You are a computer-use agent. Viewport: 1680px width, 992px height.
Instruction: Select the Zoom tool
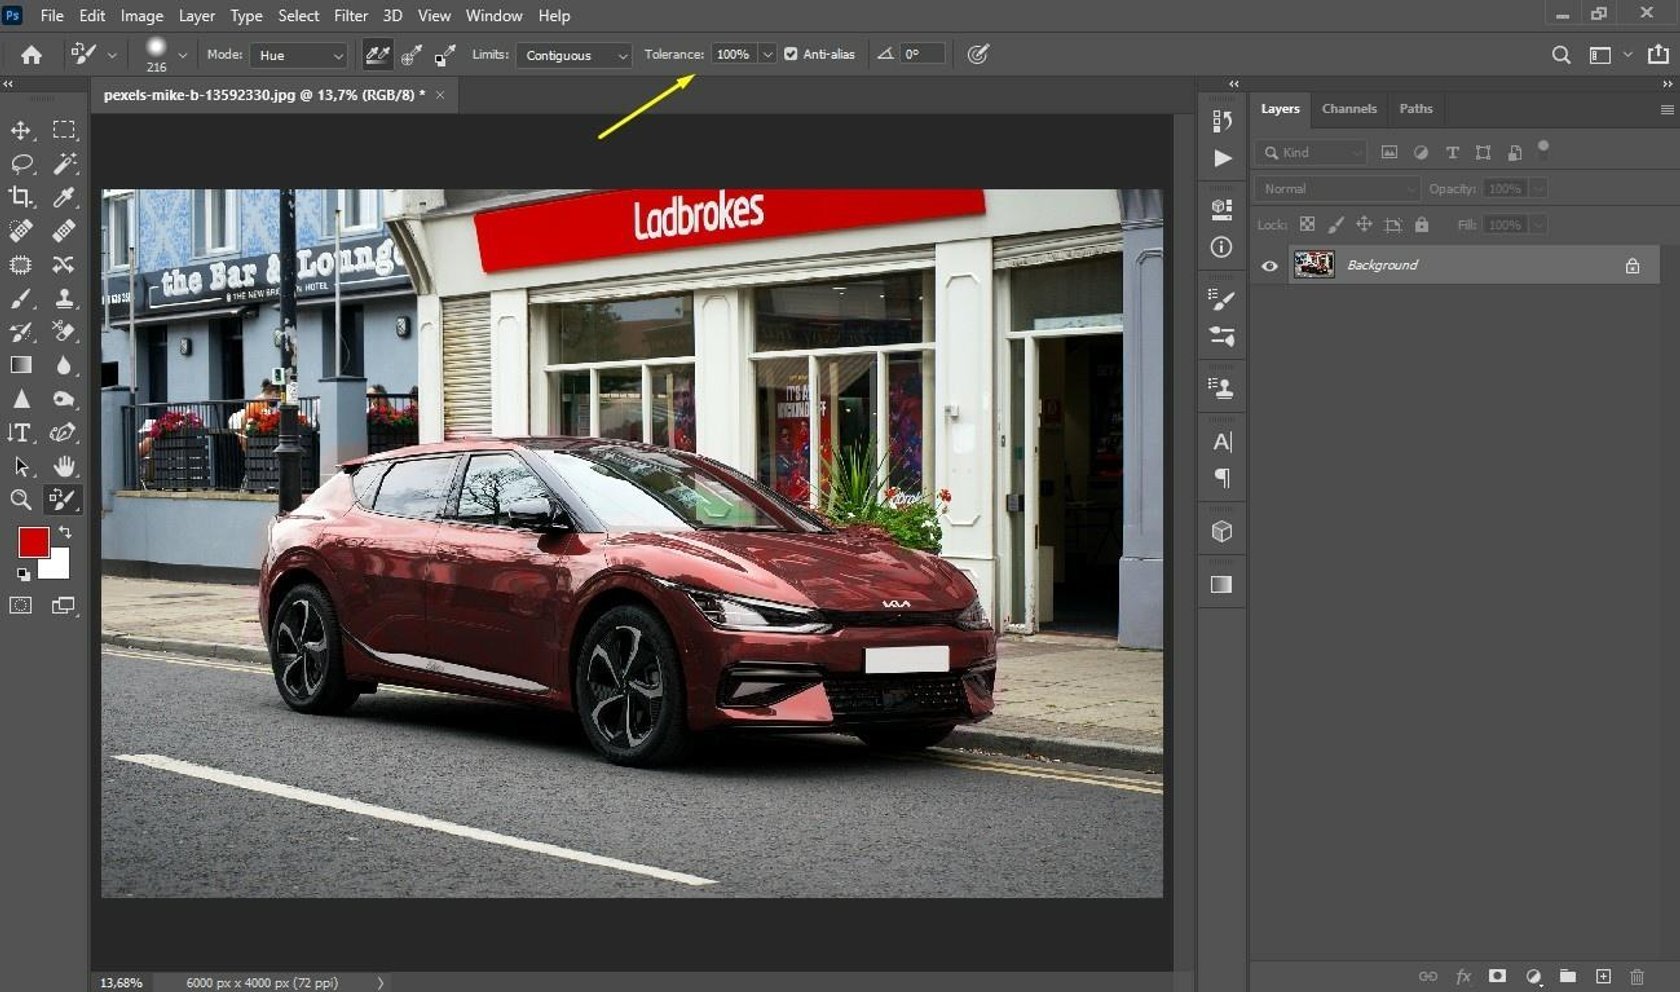[20, 500]
